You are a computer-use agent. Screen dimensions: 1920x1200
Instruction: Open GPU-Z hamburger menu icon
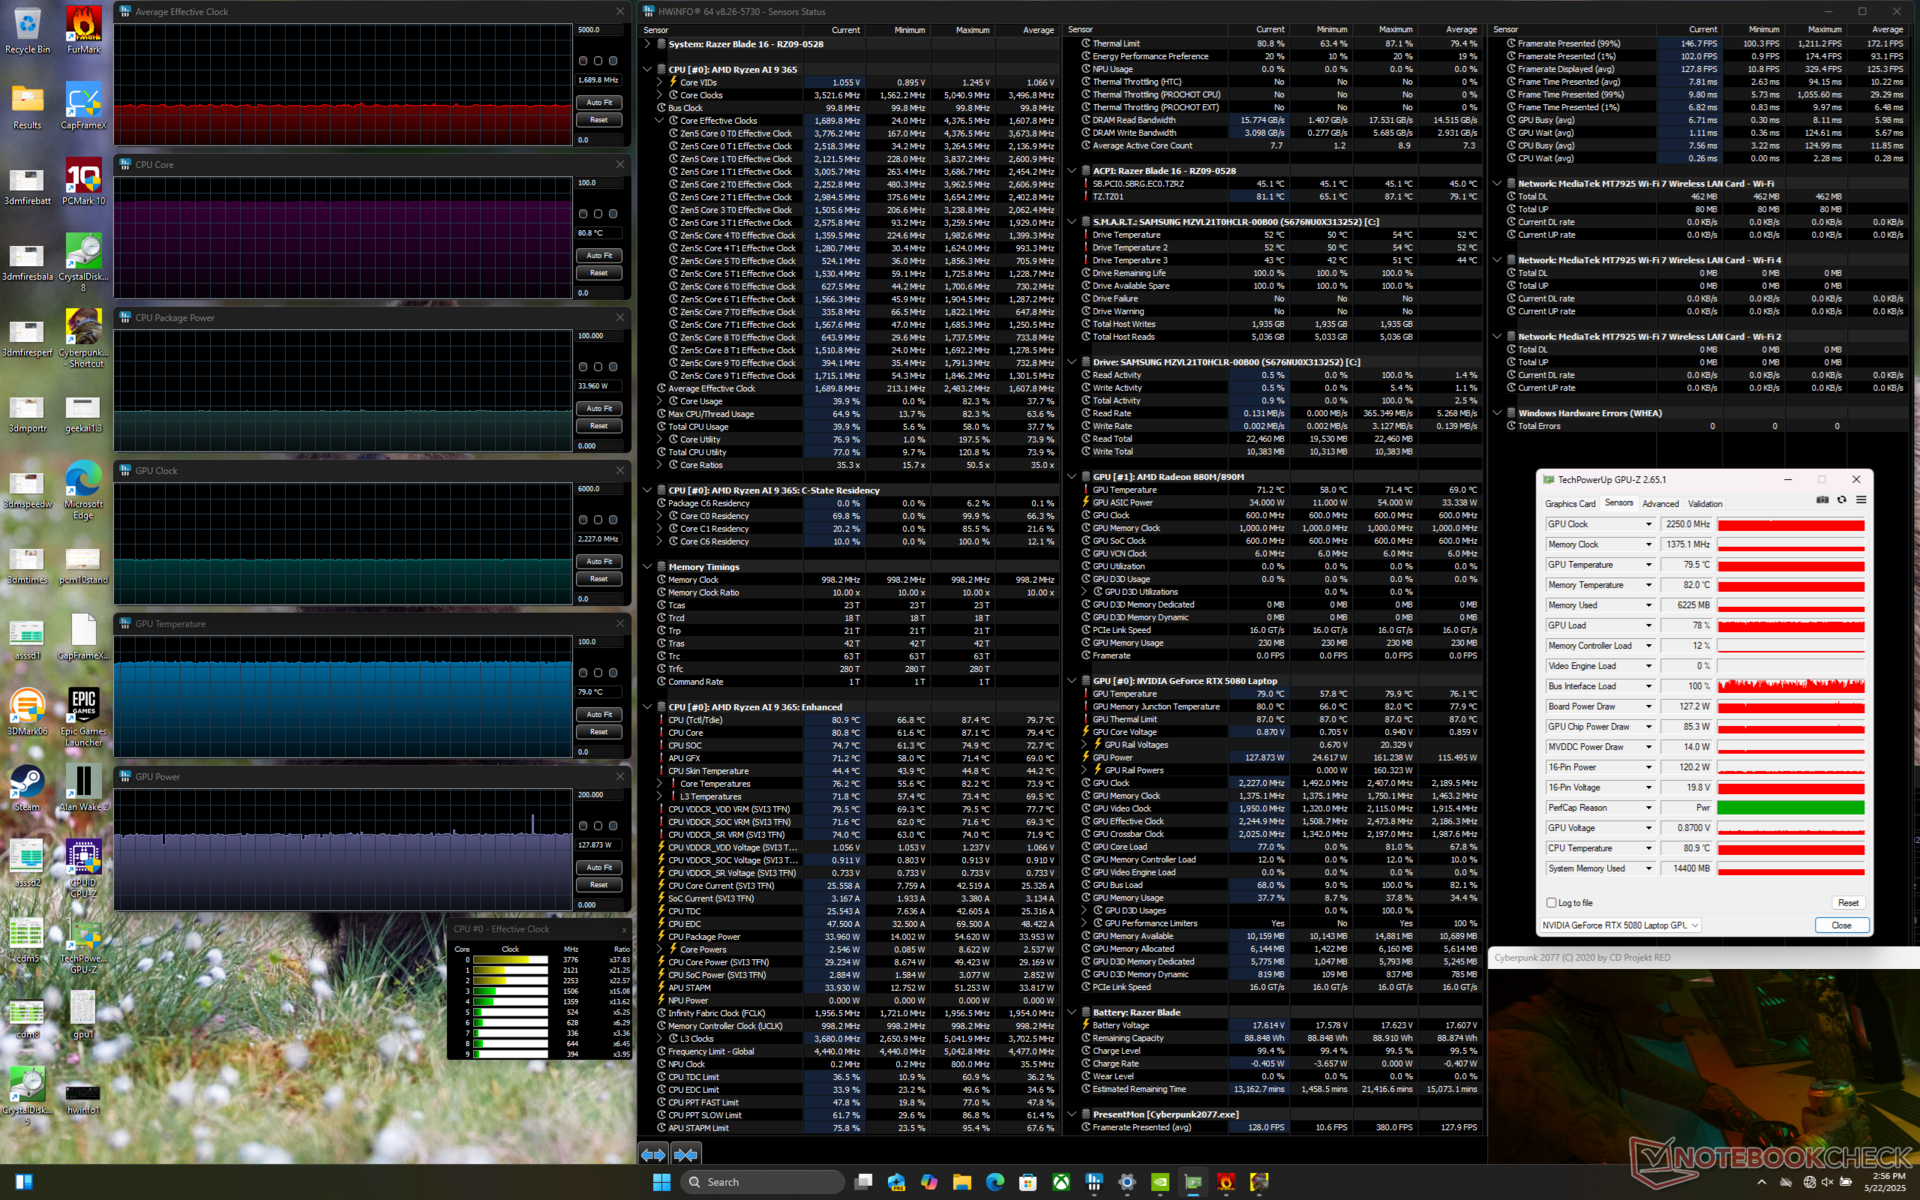1861,500
